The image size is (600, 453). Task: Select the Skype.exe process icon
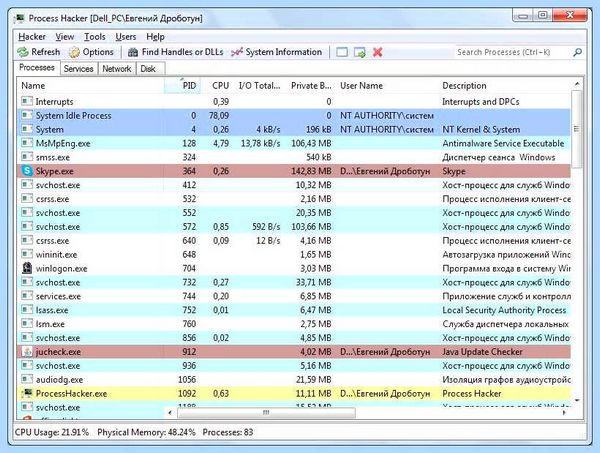[x=27, y=171]
